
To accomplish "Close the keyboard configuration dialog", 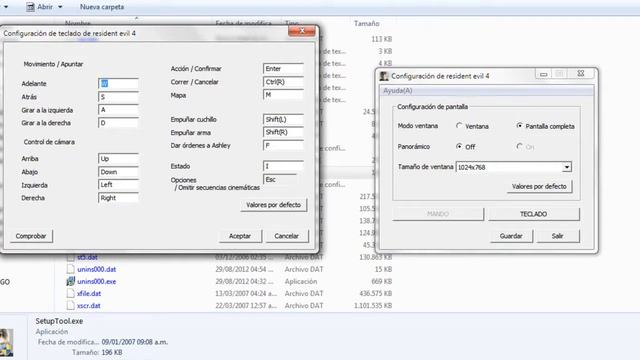I will click(302, 31).
